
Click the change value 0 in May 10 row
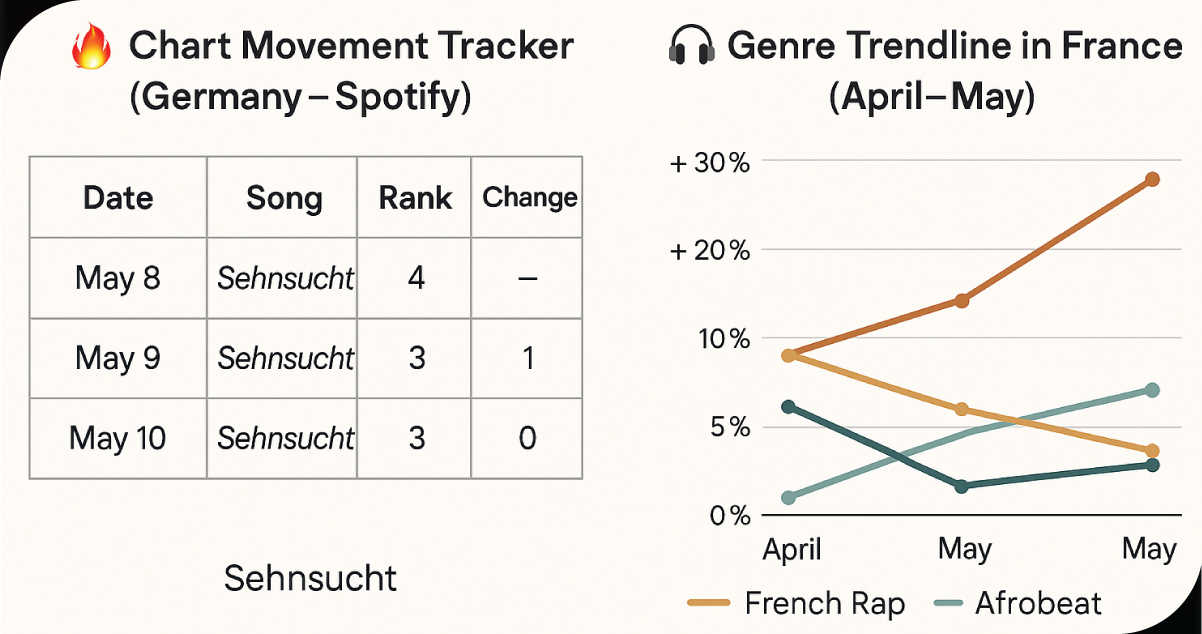[x=529, y=438]
